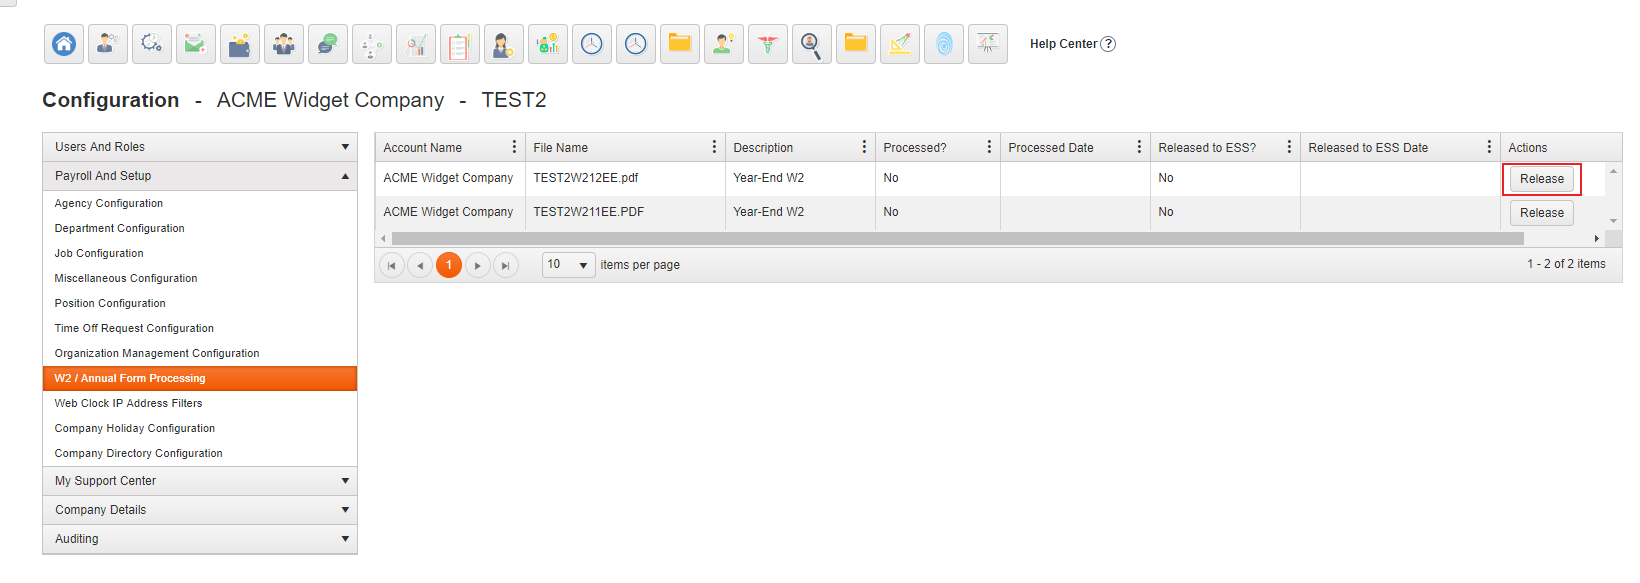Viewport: 1640px width, 583px height.
Task: Open Released to ESS? column options menu
Action: [x=1289, y=147]
